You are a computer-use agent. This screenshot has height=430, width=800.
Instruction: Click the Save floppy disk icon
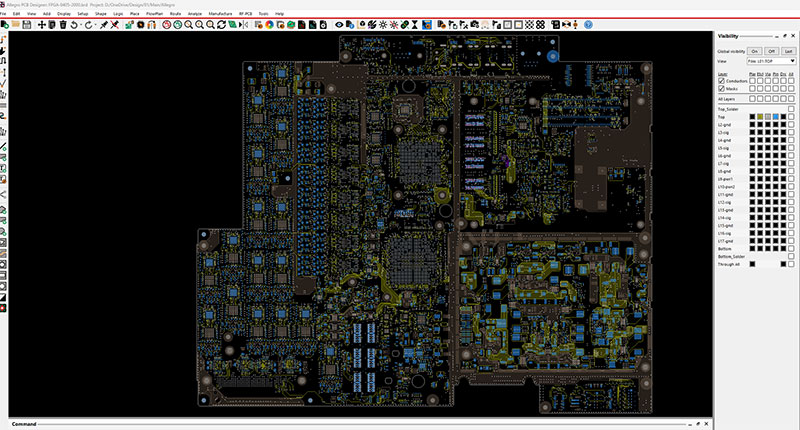(x=27, y=24)
